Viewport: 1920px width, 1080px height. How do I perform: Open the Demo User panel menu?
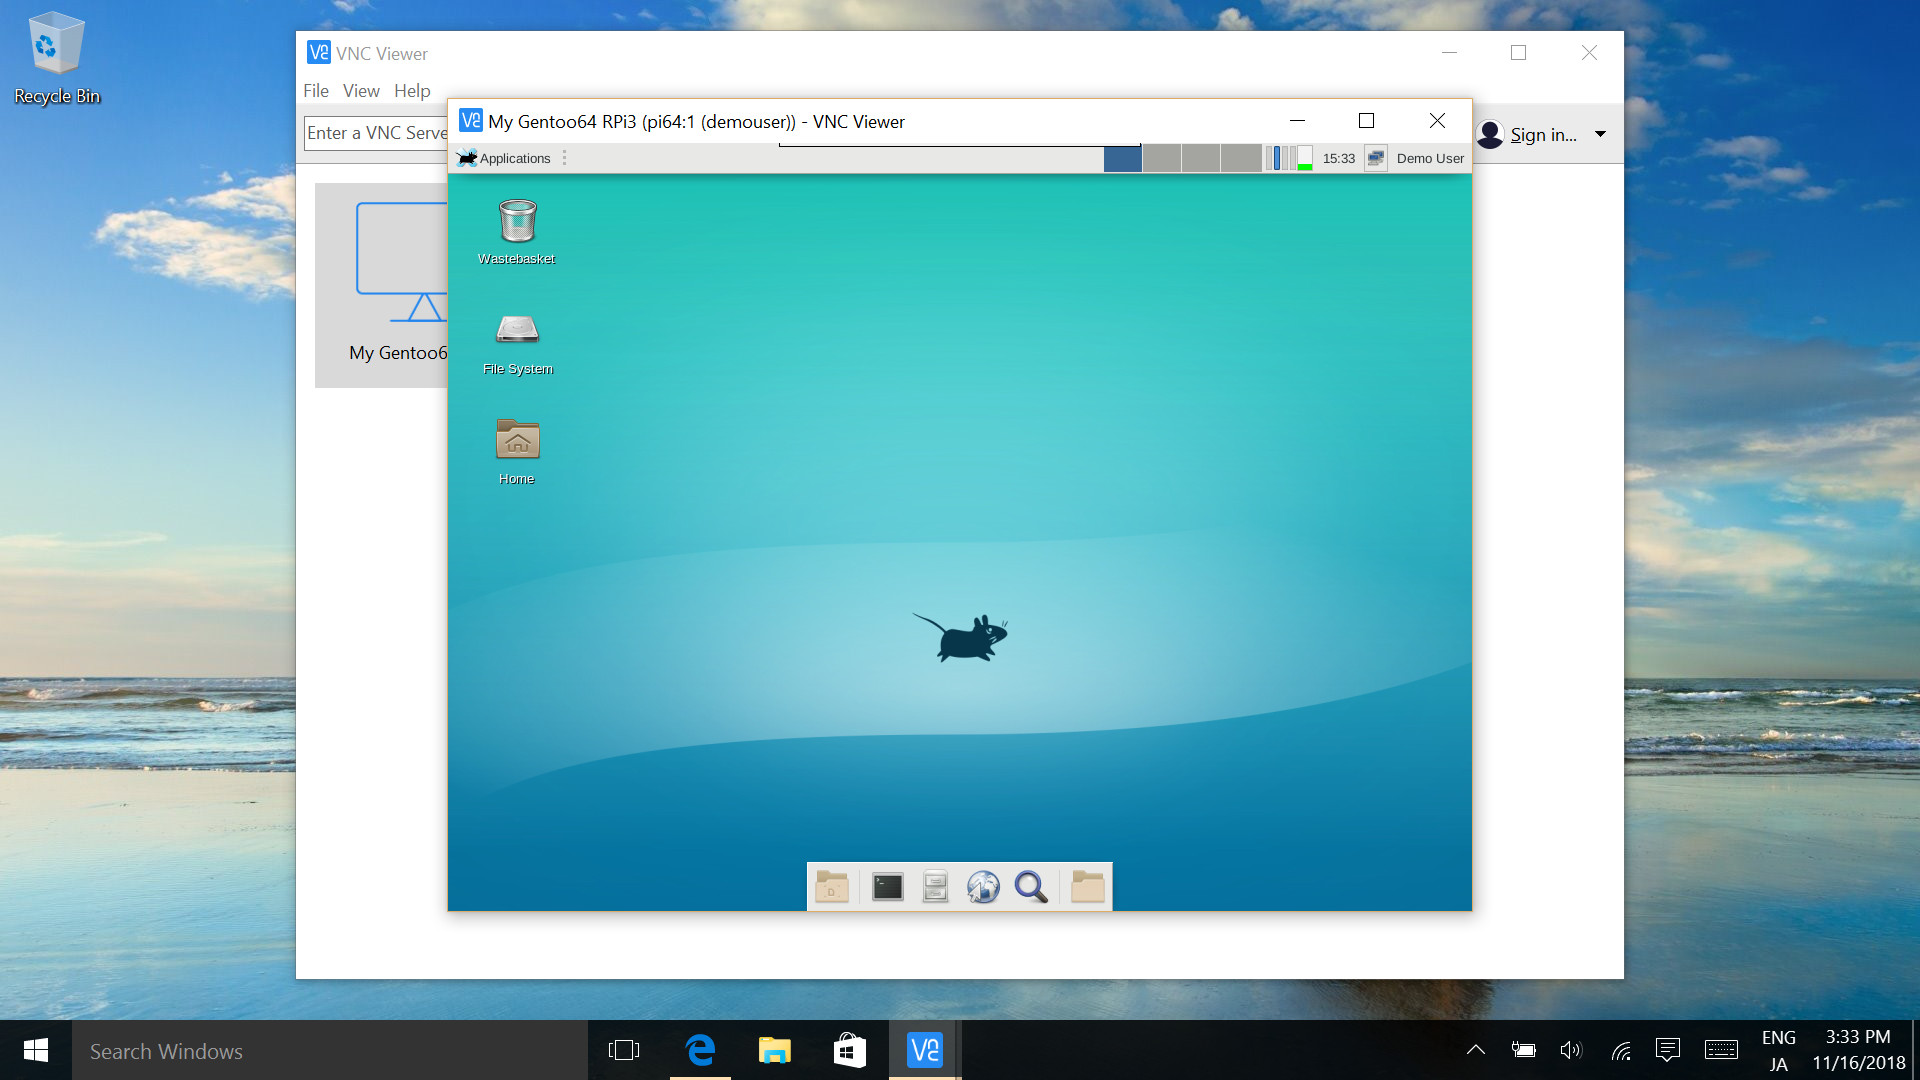tap(1430, 158)
